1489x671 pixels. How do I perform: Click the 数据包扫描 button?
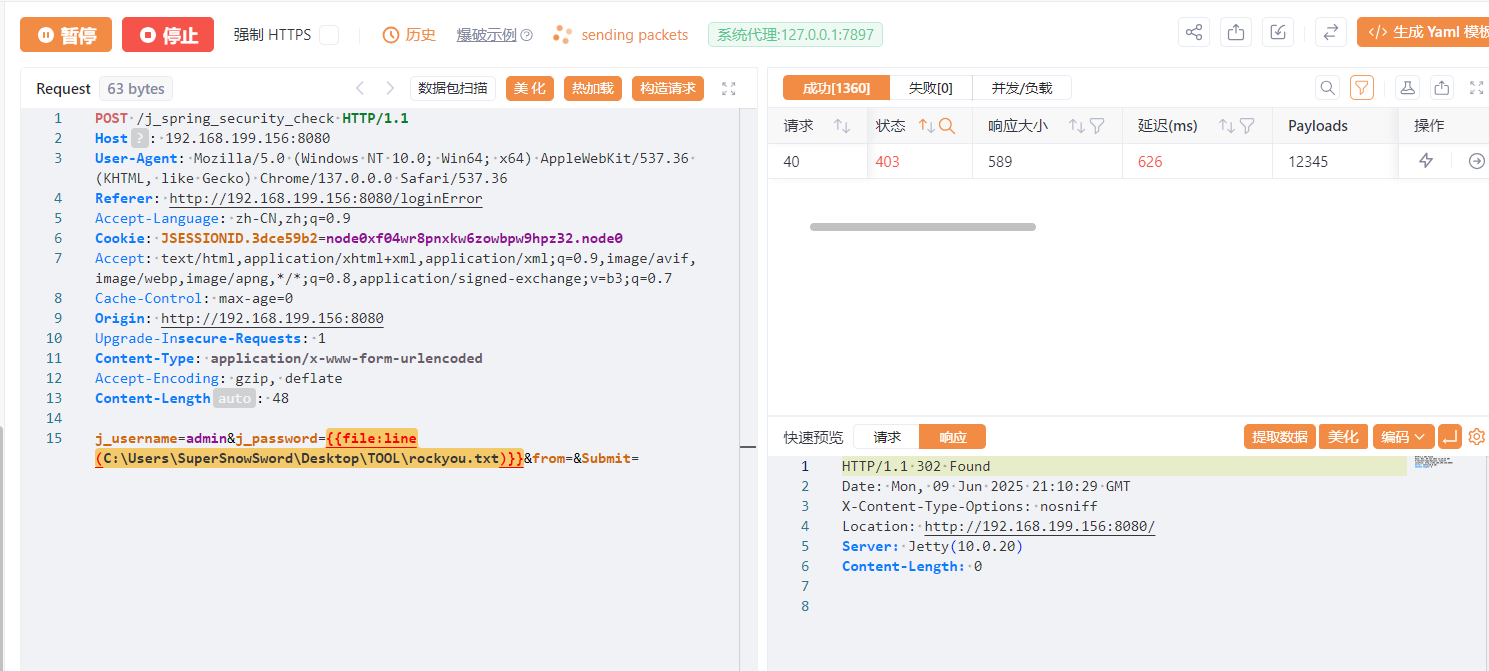point(453,88)
